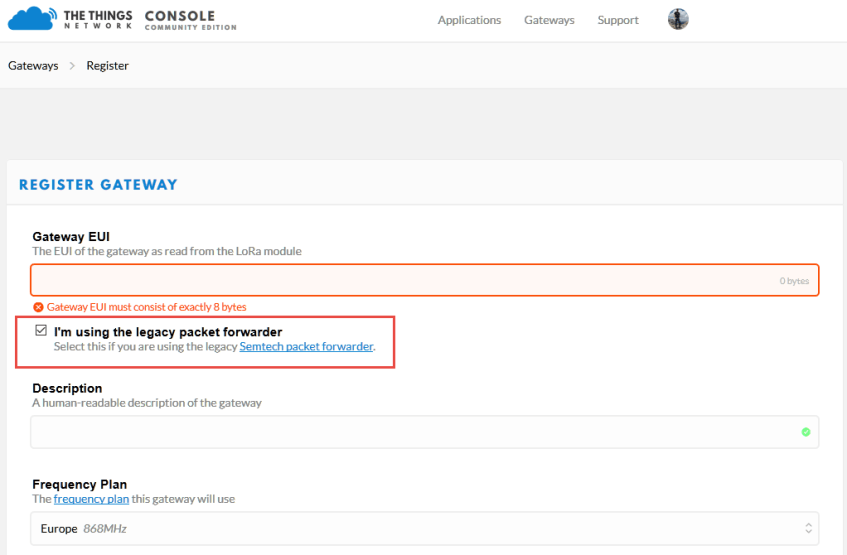
Task: Click into the Description text field
Action: 400,432
